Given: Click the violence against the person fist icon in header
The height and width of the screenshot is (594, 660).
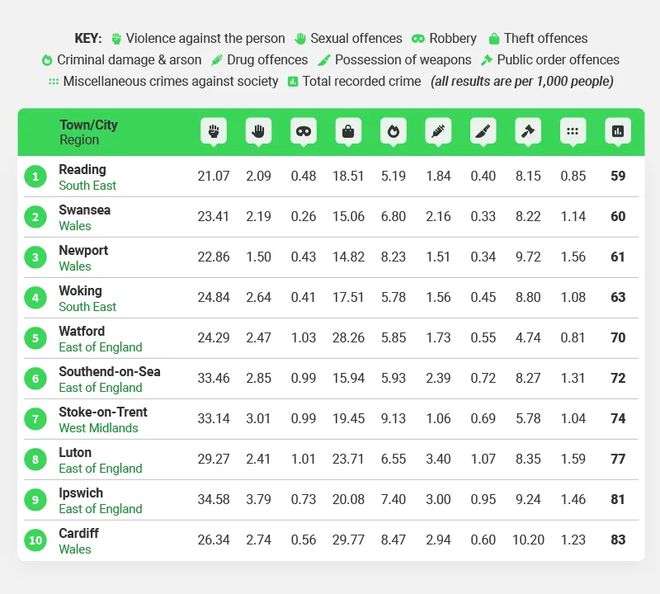Looking at the screenshot, I should (214, 131).
